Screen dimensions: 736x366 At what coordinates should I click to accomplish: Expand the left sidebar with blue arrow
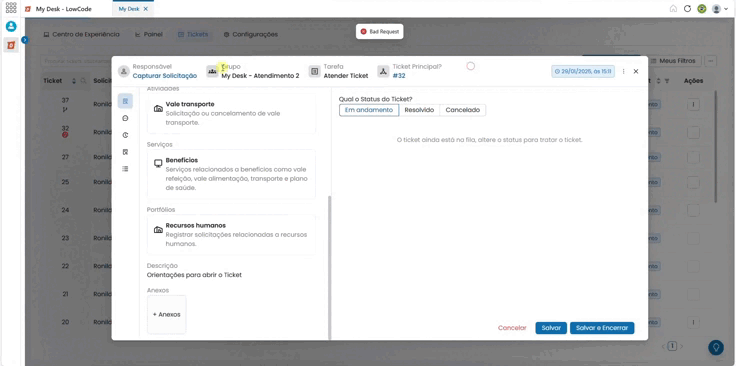[24, 40]
